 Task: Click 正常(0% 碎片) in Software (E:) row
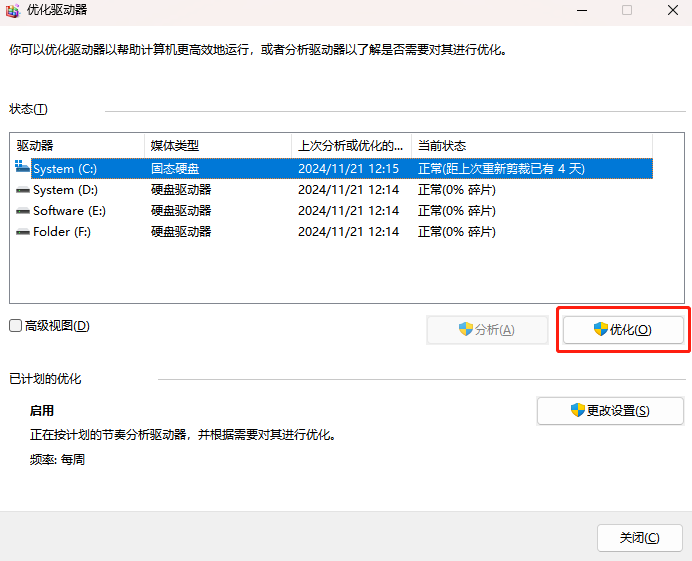coord(457,211)
